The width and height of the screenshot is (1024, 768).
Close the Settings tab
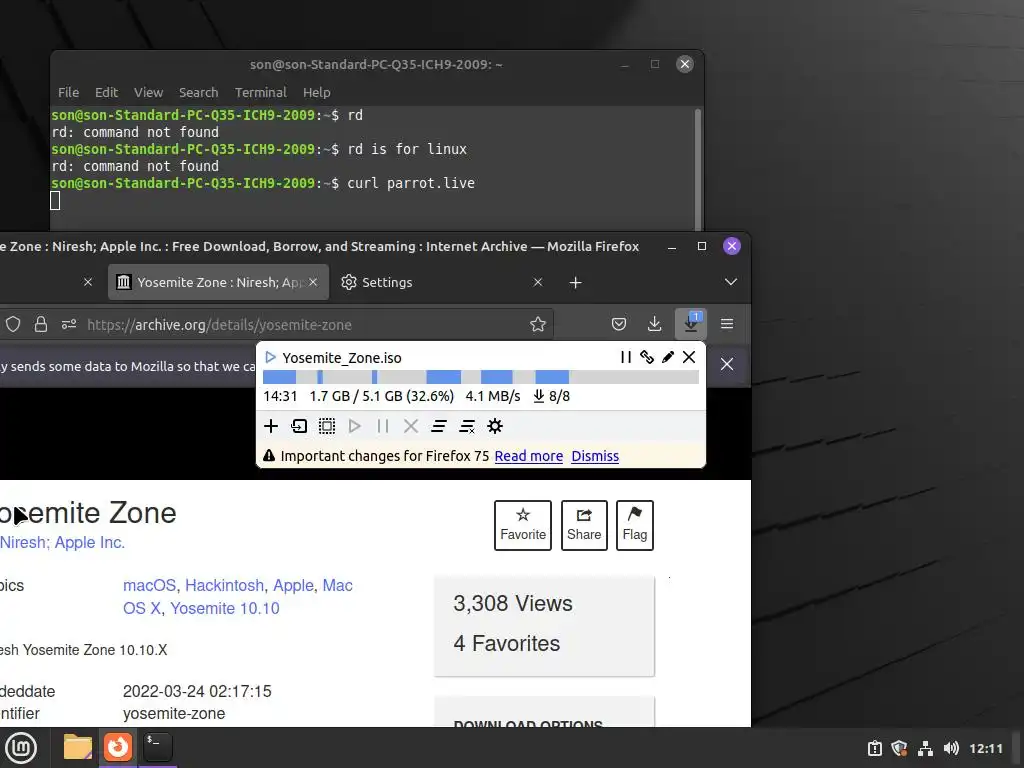click(537, 282)
